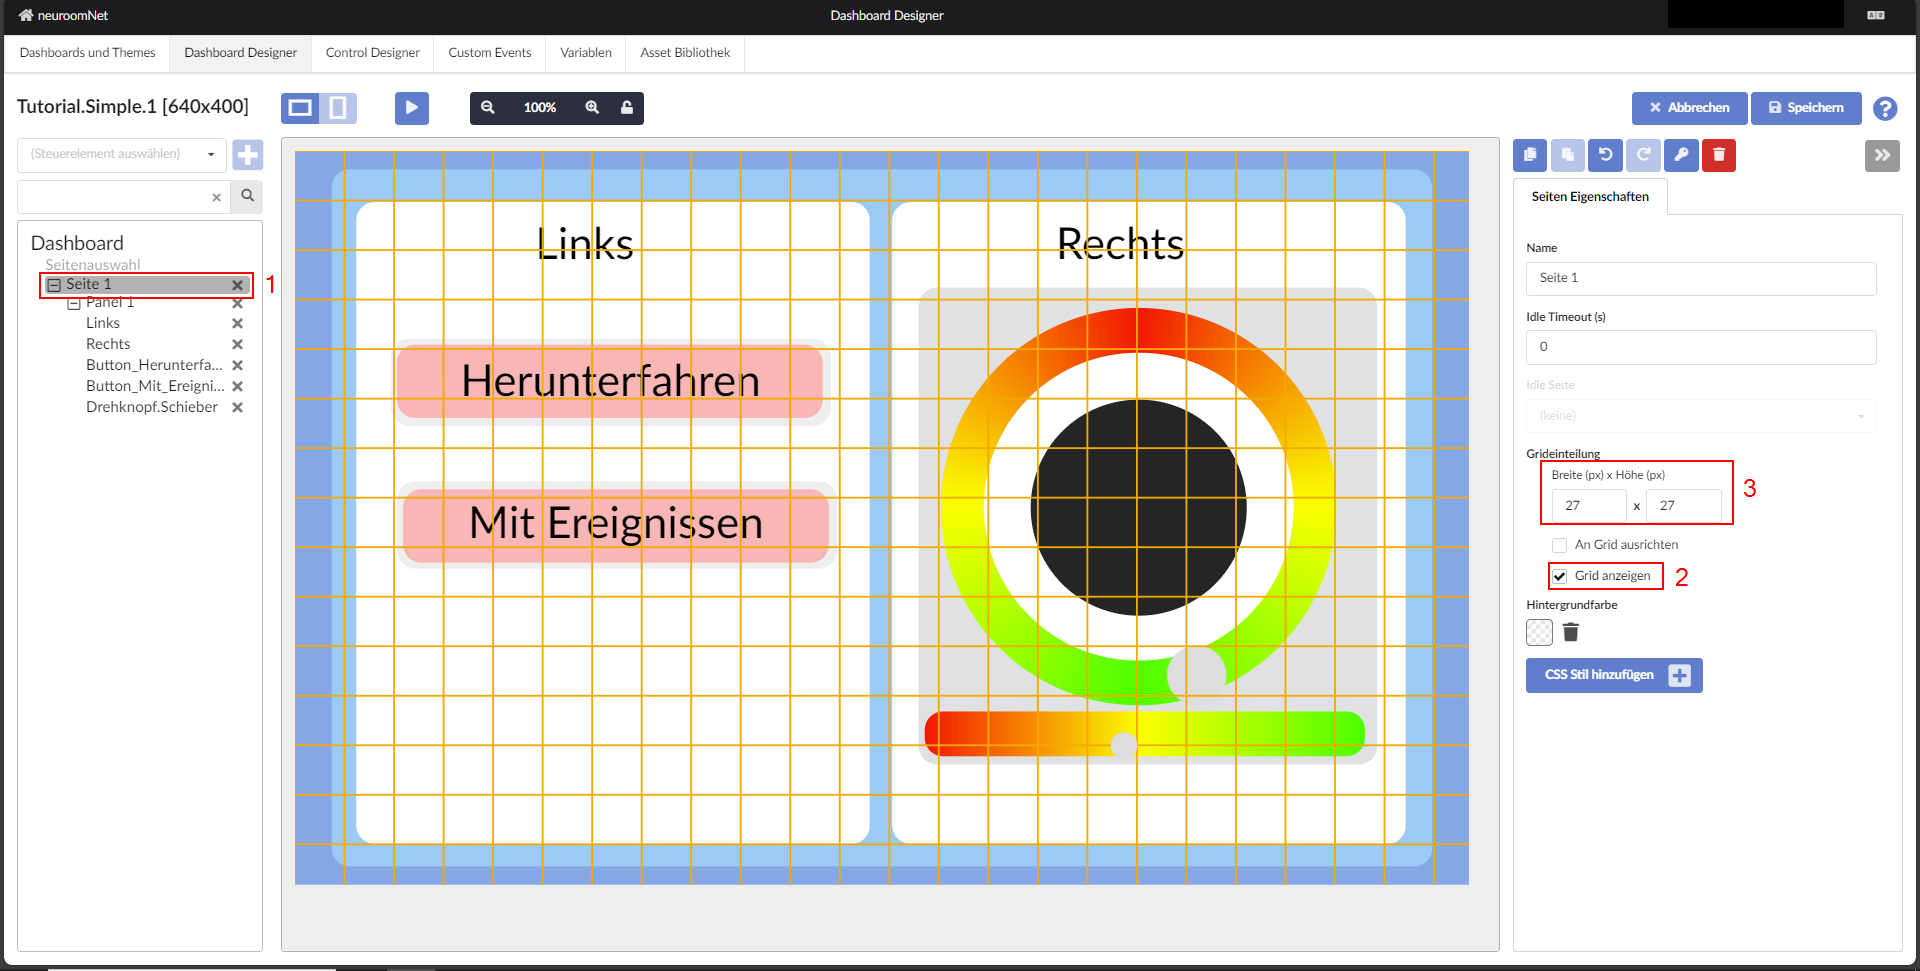1920x971 pixels.
Task: Click the undo arrow icon
Action: (1605, 155)
